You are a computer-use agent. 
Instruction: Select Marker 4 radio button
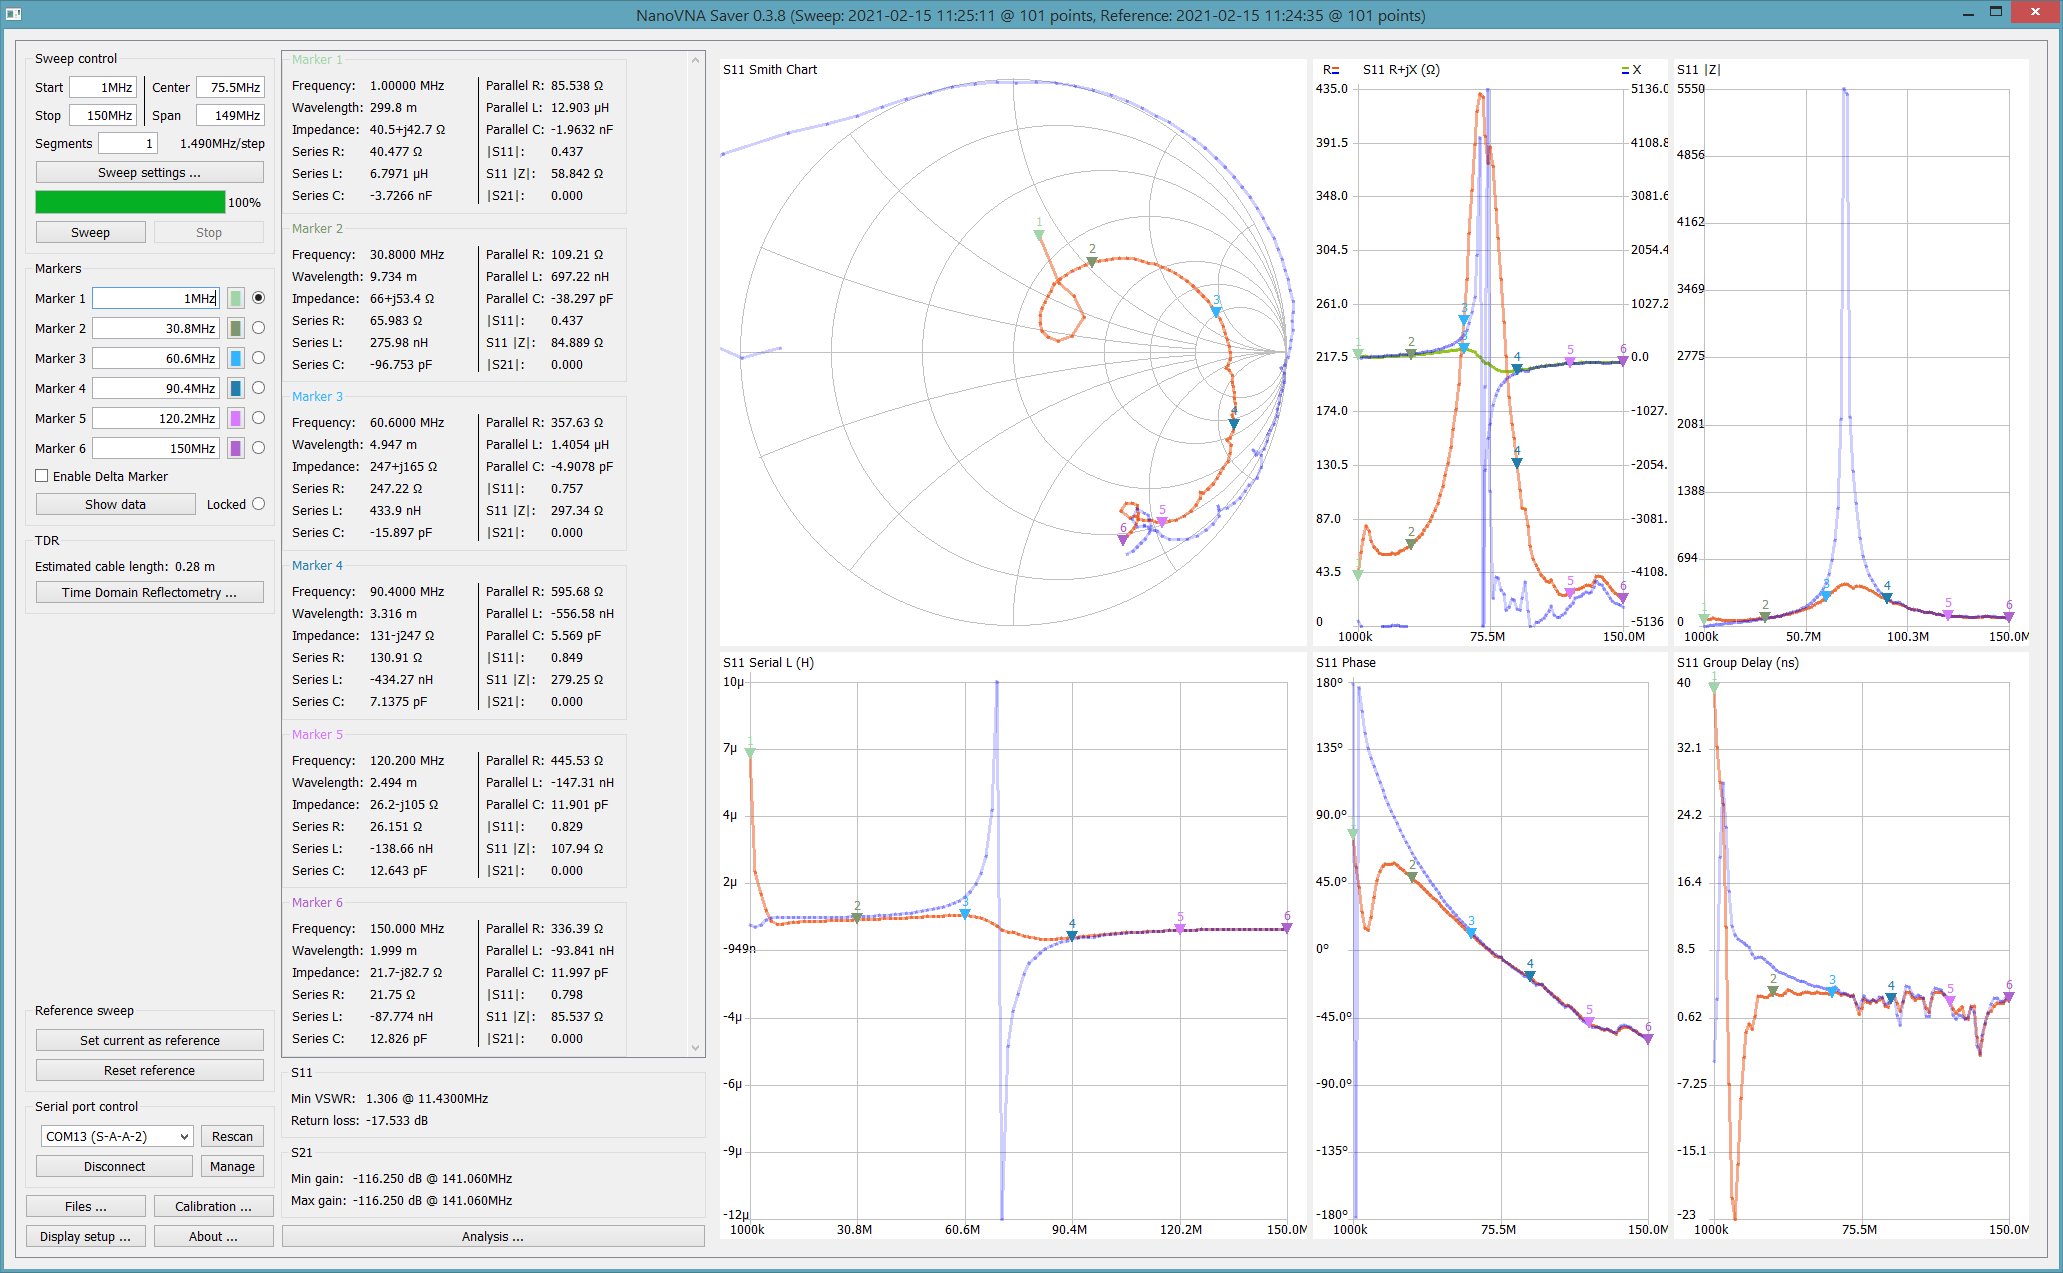click(258, 388)
